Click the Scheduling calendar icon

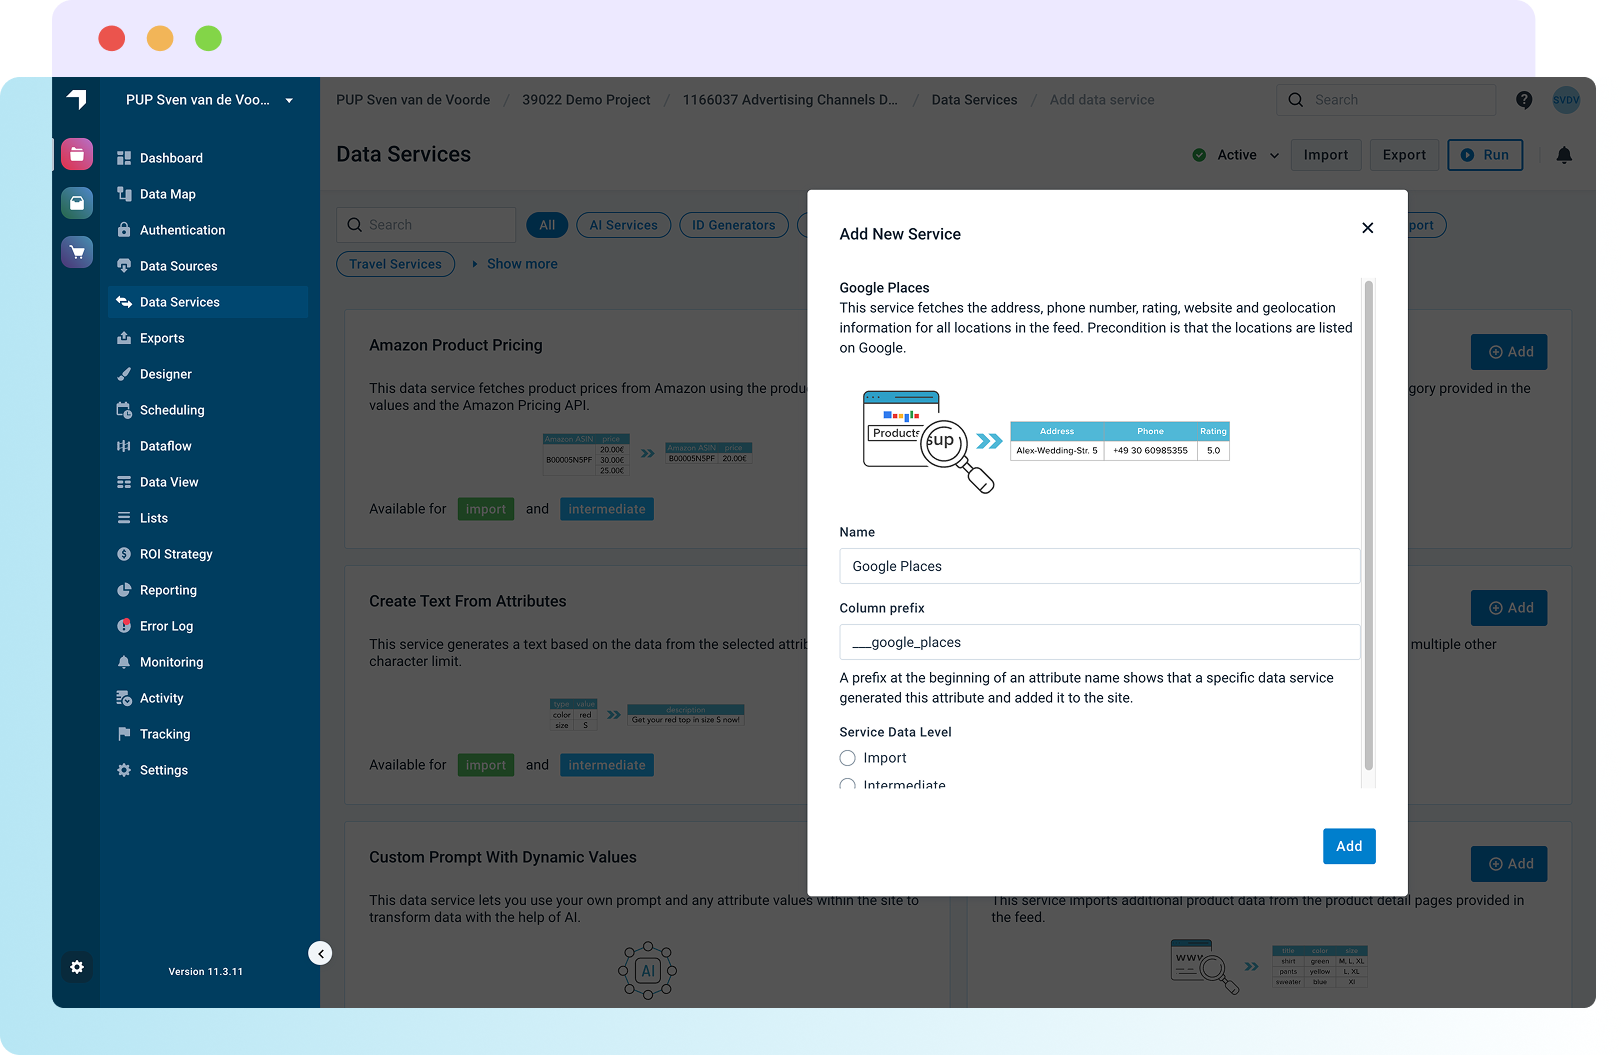124,410
